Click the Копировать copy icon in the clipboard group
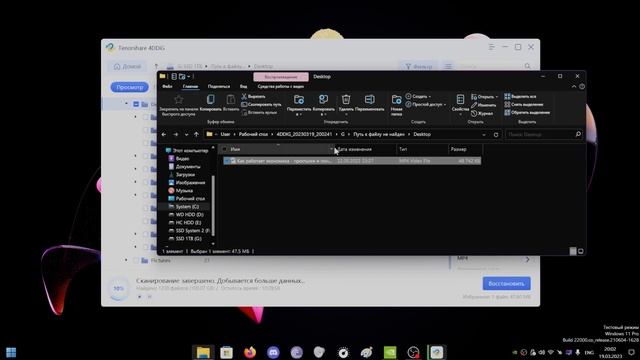This screenshot has width=640, height=360. [211, 99]
